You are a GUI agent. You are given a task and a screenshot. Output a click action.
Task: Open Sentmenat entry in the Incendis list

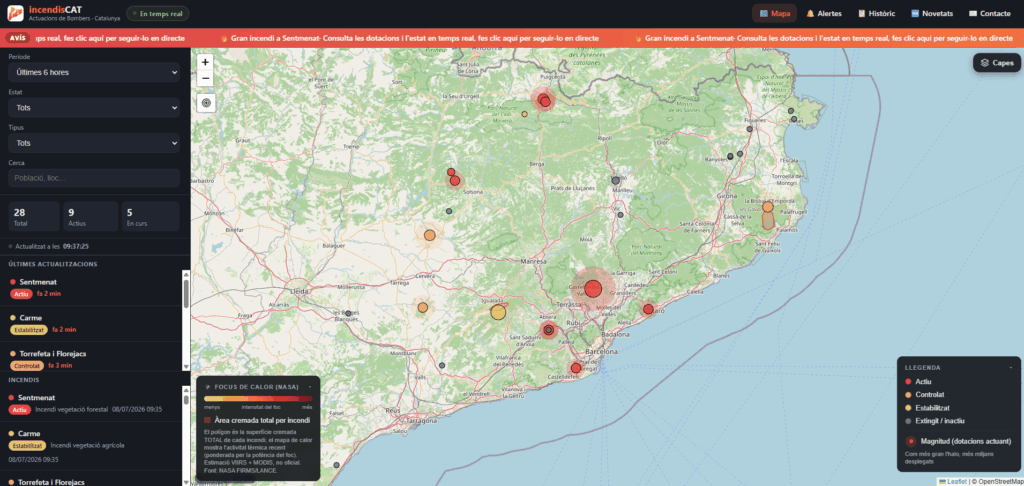[x=91, y=403]
